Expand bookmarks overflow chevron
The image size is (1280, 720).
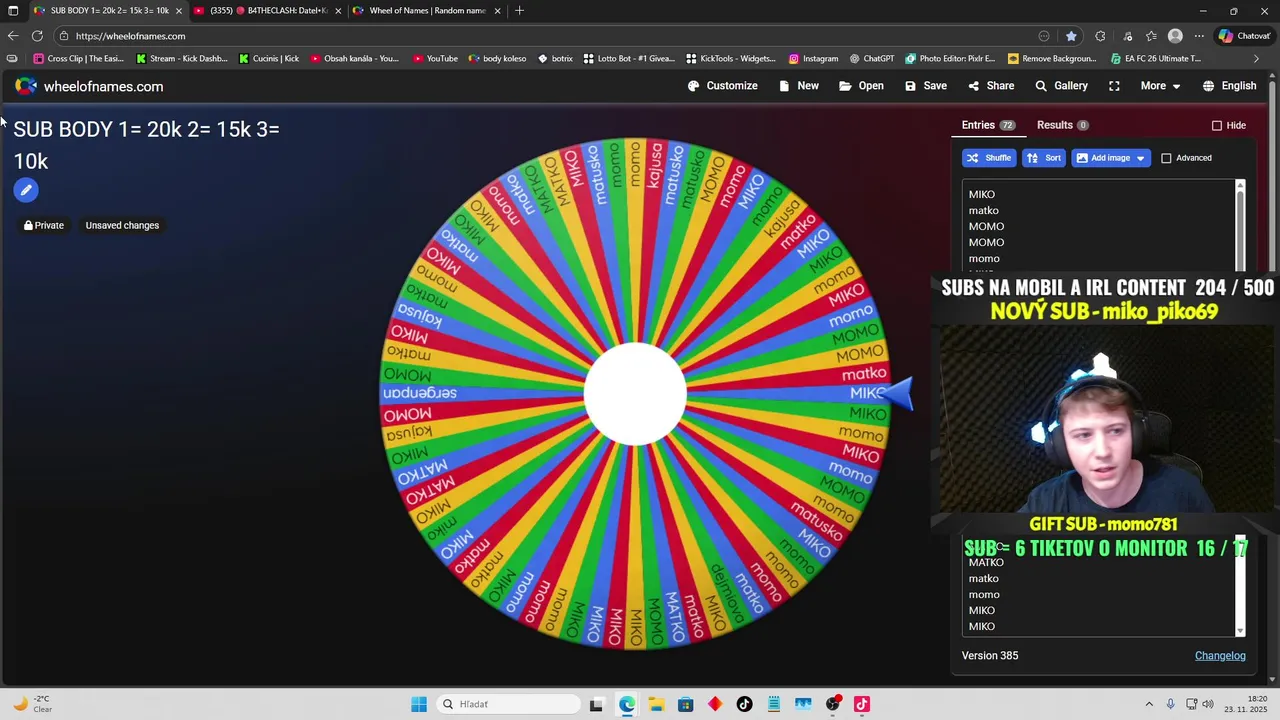pos(1256,59)
